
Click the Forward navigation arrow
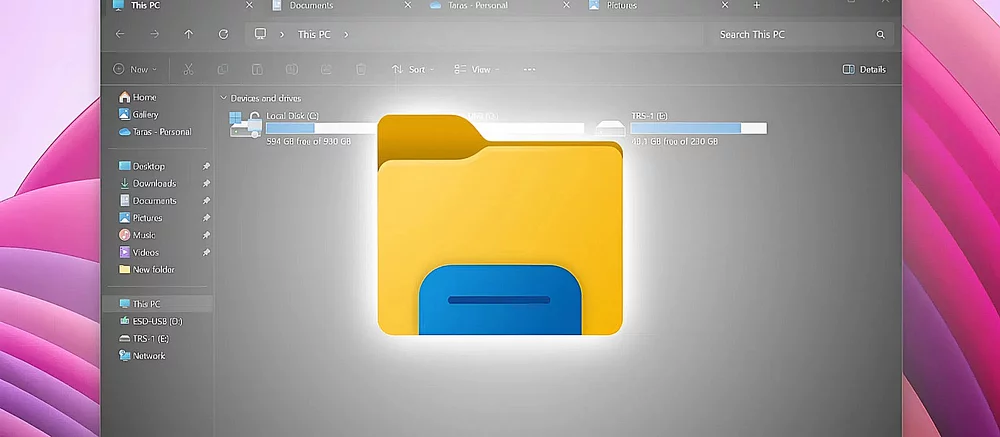coord(154,34)
